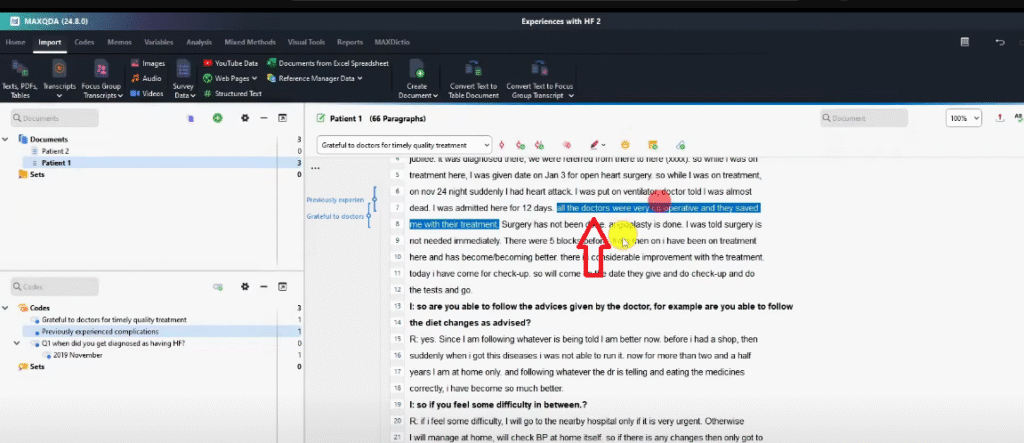Click new code icon in Codes panel
The height and width of the screenshot is (443, 1024).
pos(217,287)
